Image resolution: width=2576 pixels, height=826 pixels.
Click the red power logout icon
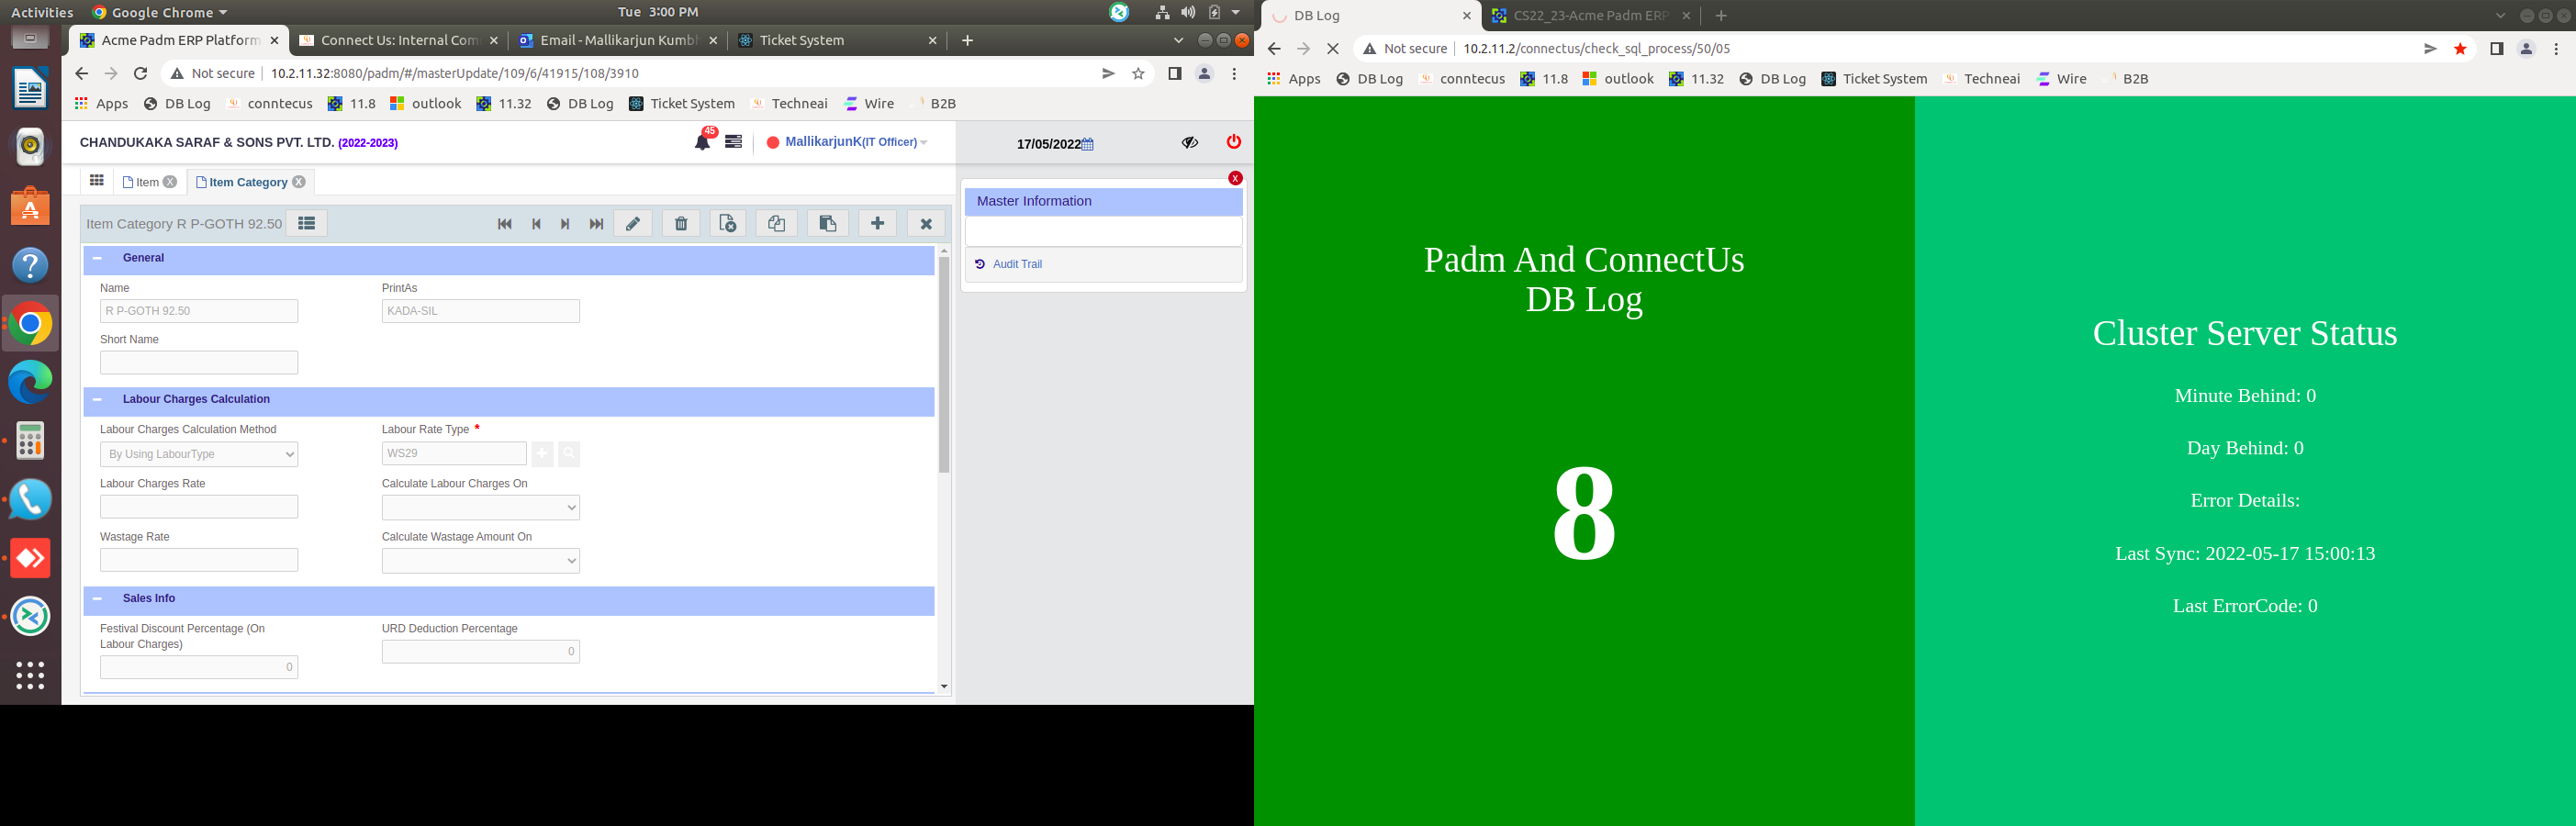click(x=1233, y=142)
